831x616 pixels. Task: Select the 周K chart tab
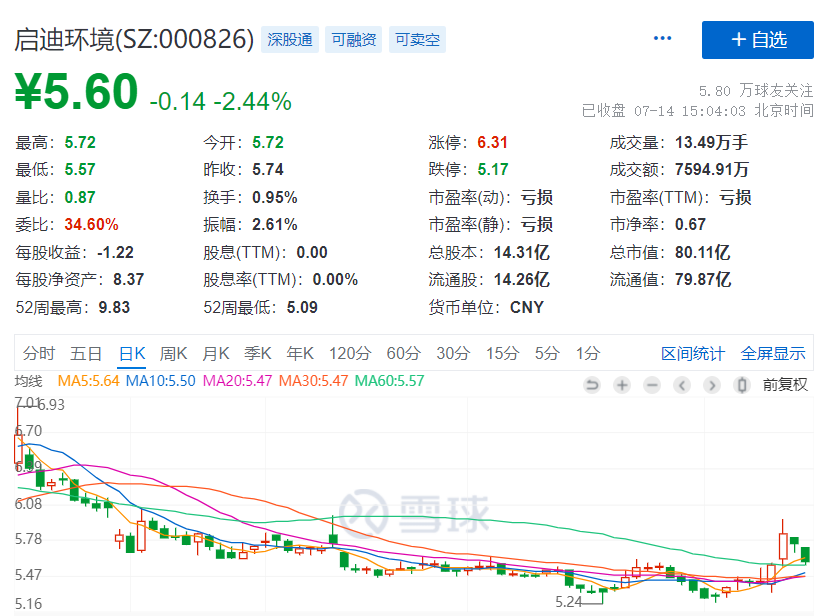[x=174, y=353]
